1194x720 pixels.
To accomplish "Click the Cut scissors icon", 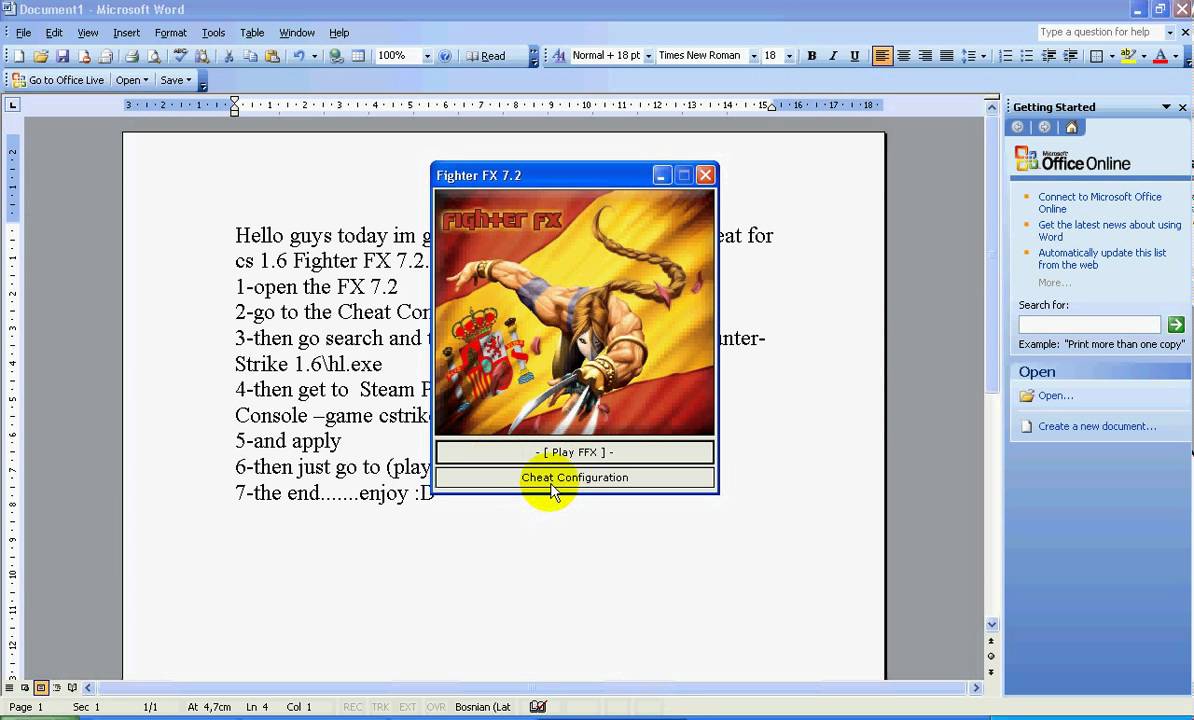I will click(228, 56).
